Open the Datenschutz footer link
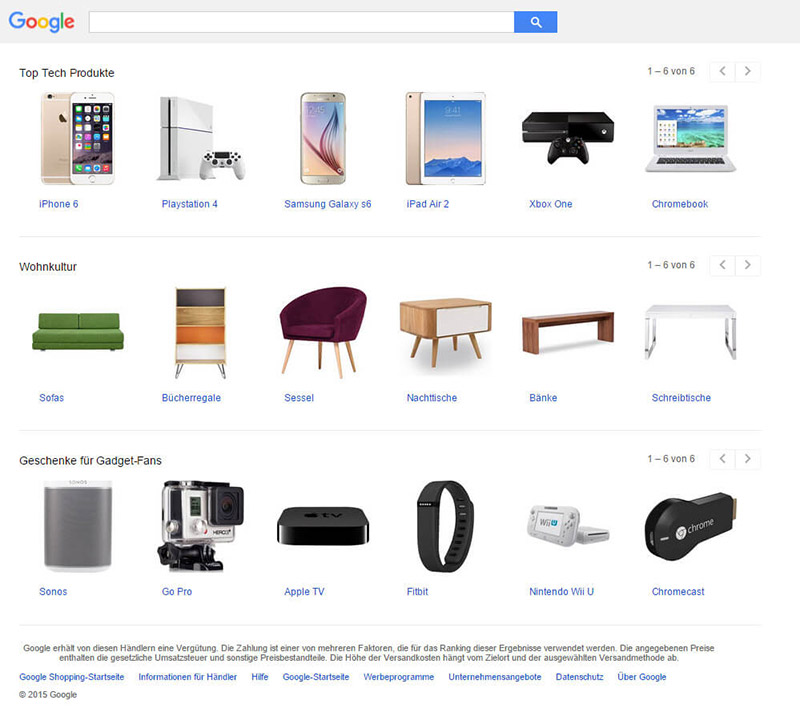The height and width of the screenshot is (716, 800). (579, 677)
